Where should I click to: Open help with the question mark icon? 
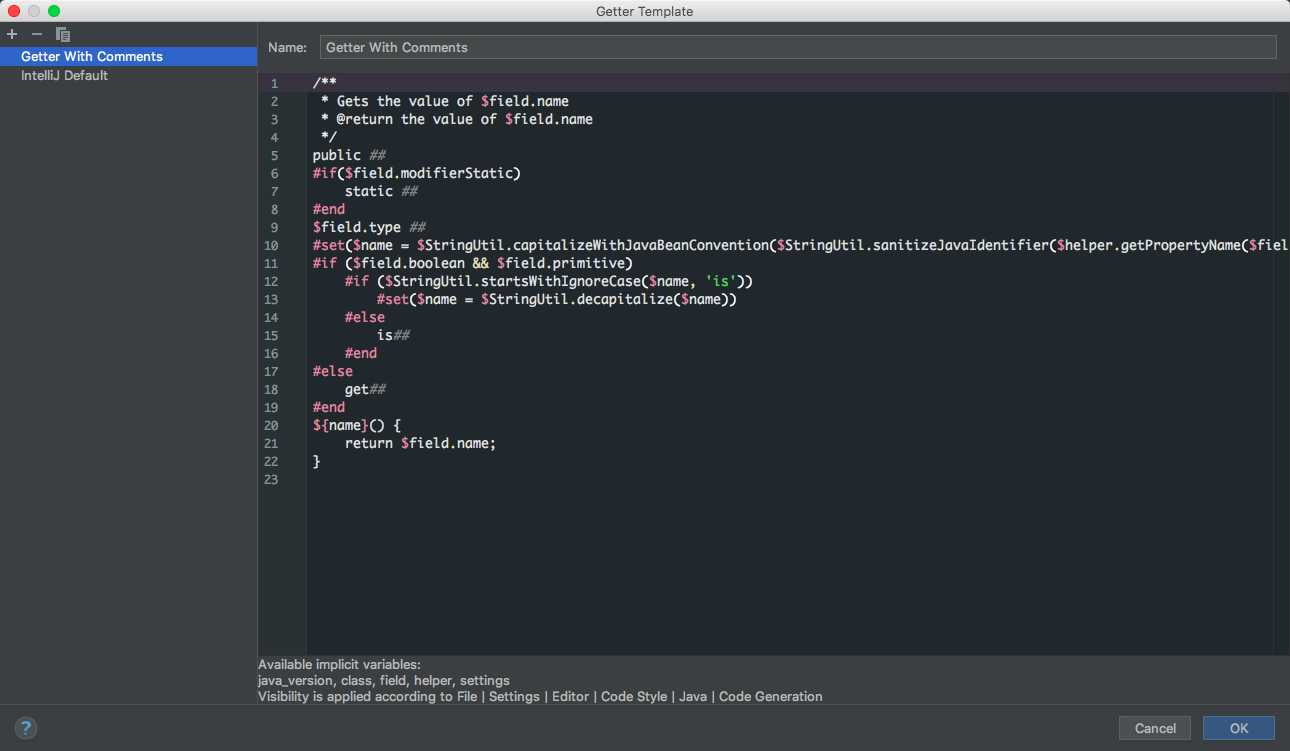[x=26, y=728]
